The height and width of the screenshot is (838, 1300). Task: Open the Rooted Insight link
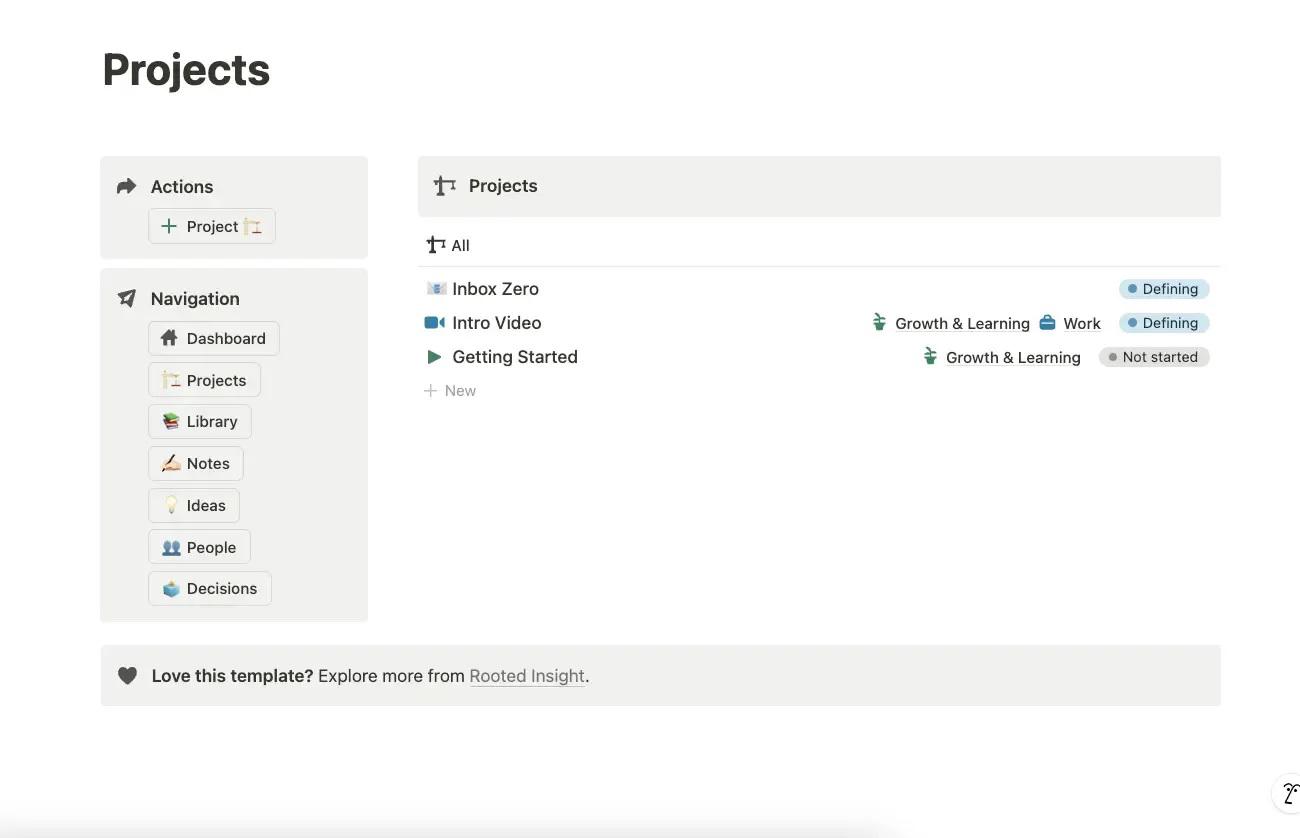coord(527,677)
